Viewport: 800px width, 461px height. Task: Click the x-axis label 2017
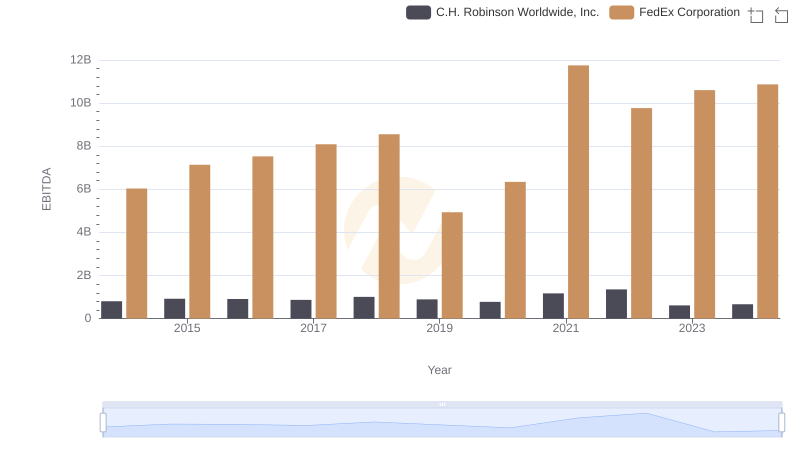[313, 328]
